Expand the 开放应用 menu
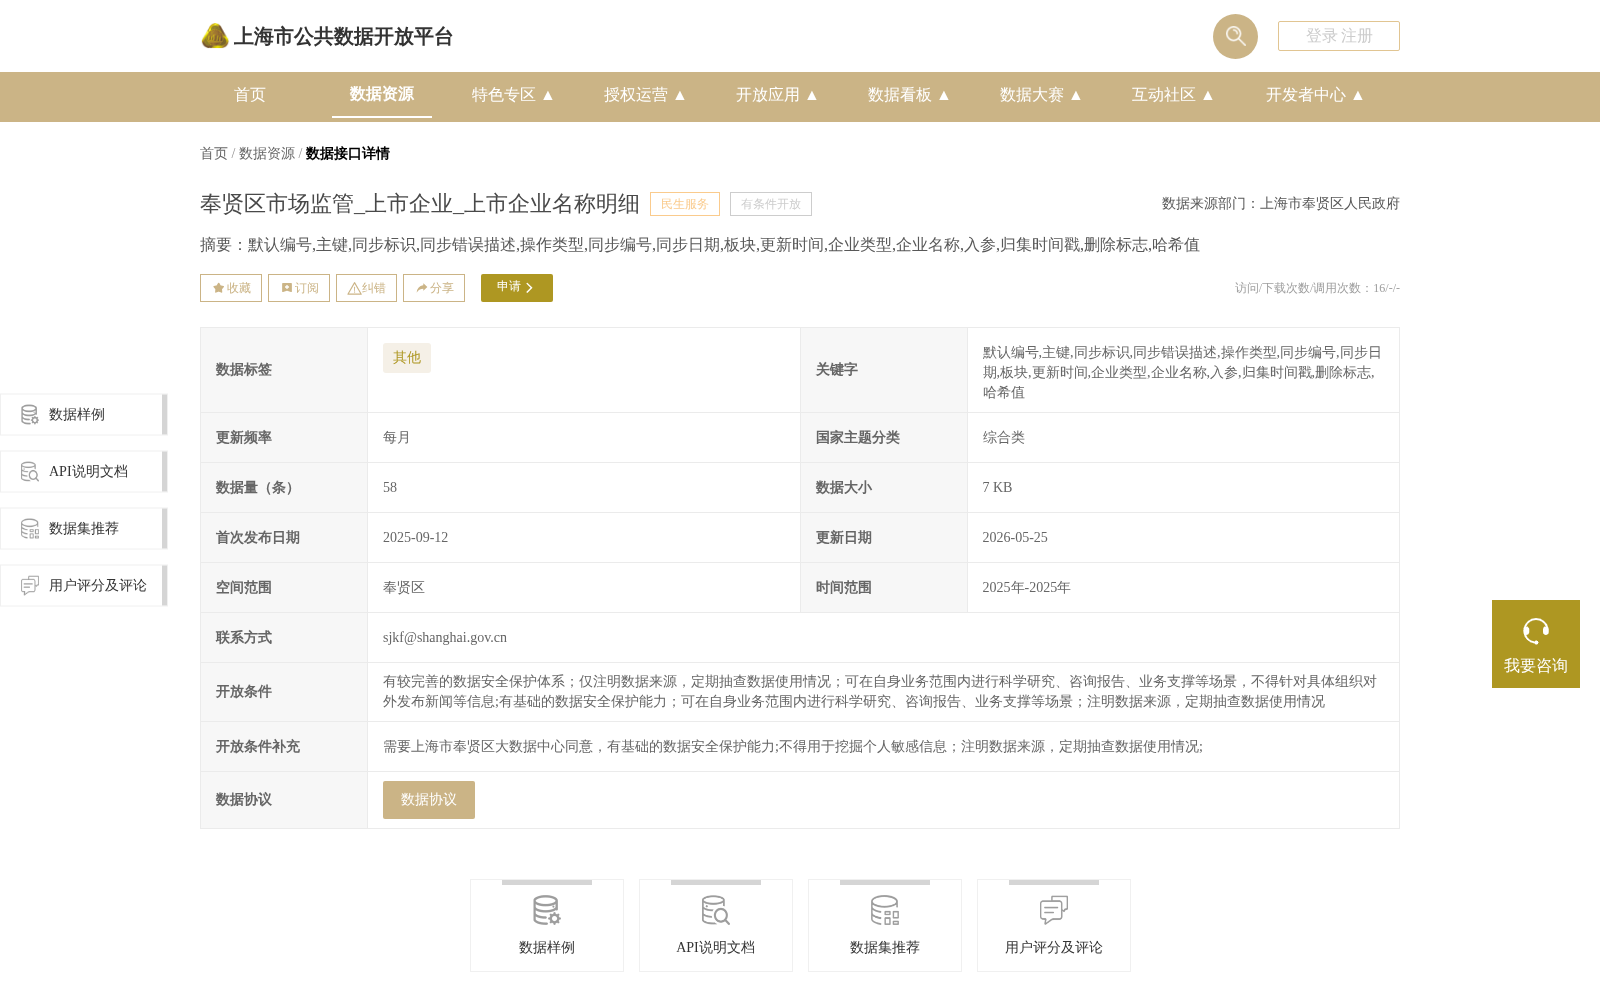Image resolution: width=1600 pixels, height=1000 pixels. coord(777,95)
